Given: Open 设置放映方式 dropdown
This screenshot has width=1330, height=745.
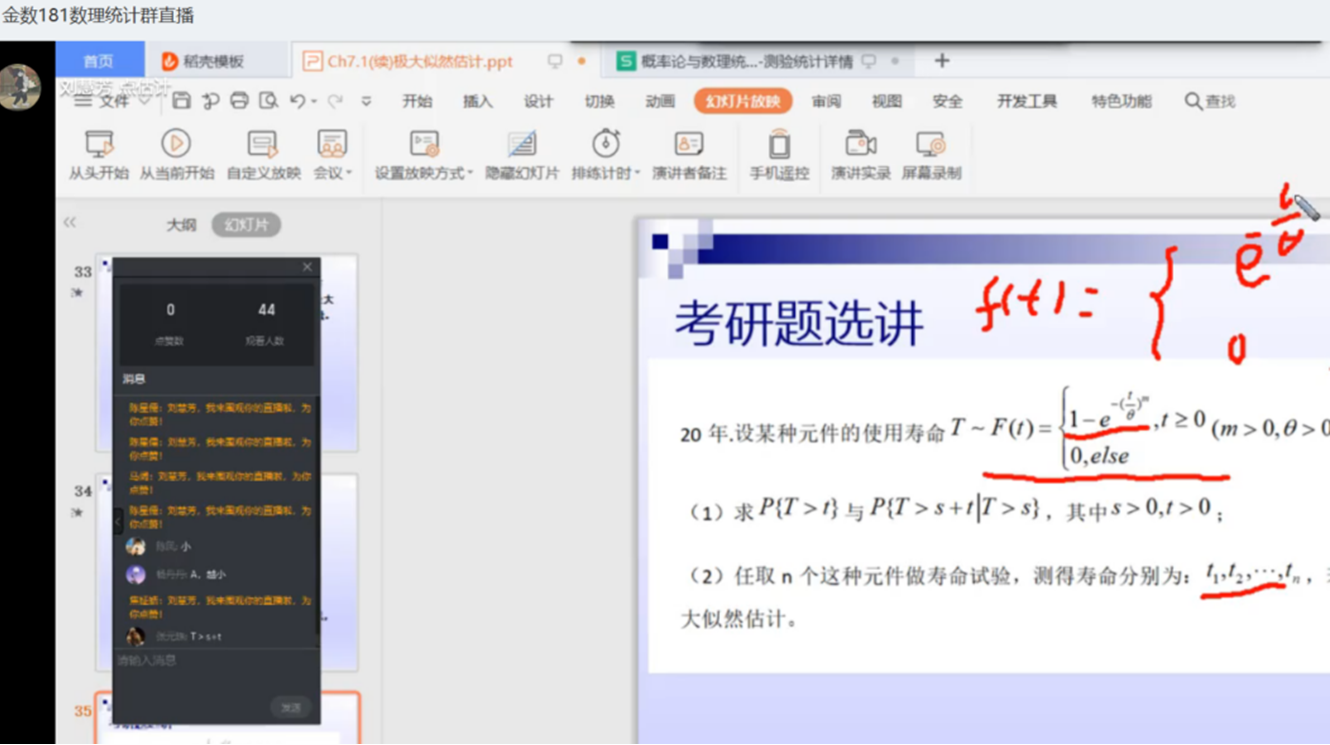Looking at the screenshot, I should (x=470, y=173).
